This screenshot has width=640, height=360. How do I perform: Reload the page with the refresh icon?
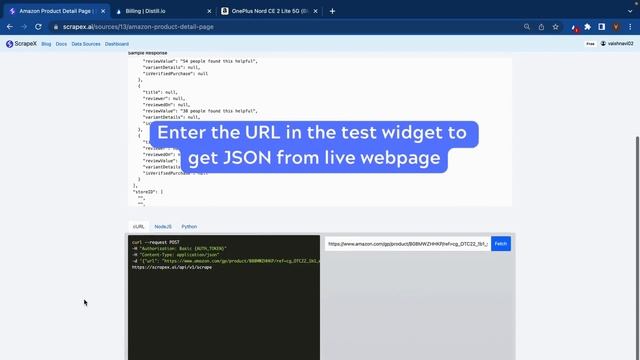[38, 27]
